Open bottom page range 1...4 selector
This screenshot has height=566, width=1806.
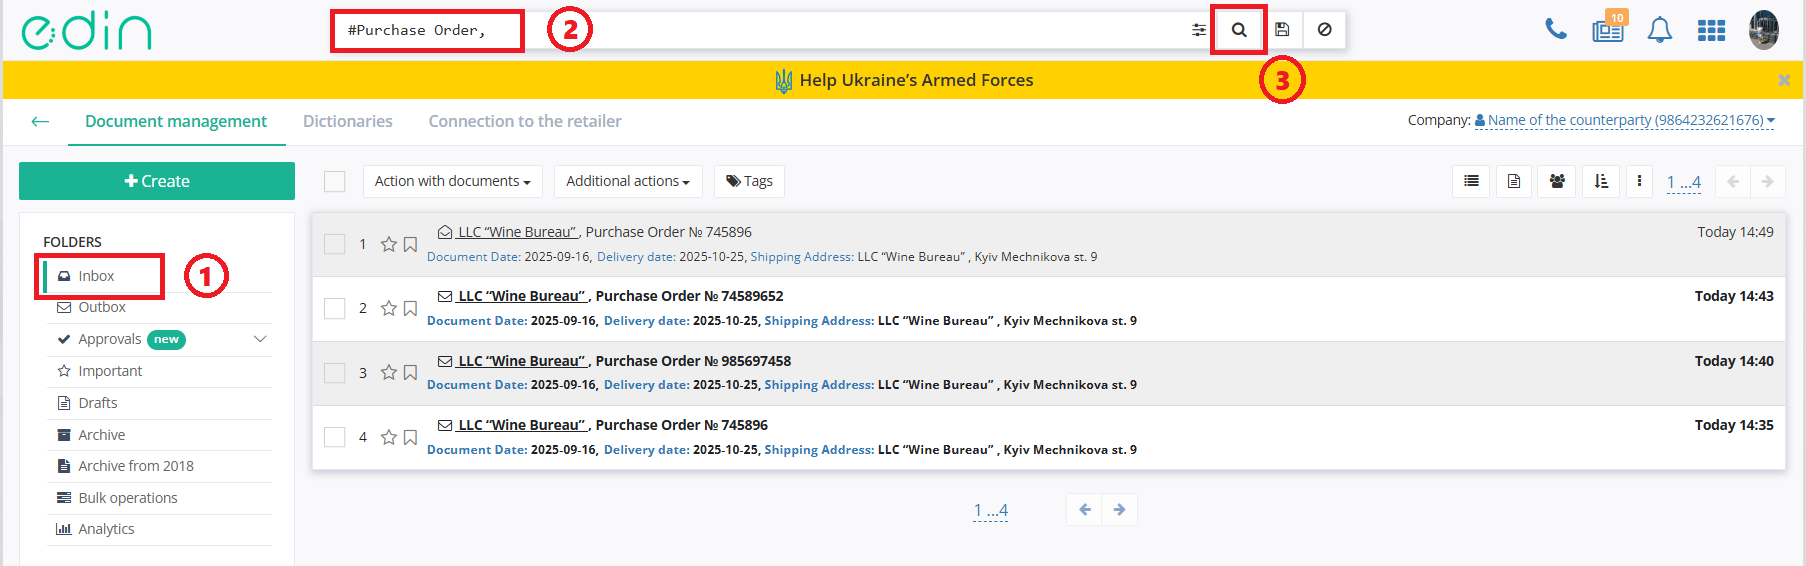[990, 510]
